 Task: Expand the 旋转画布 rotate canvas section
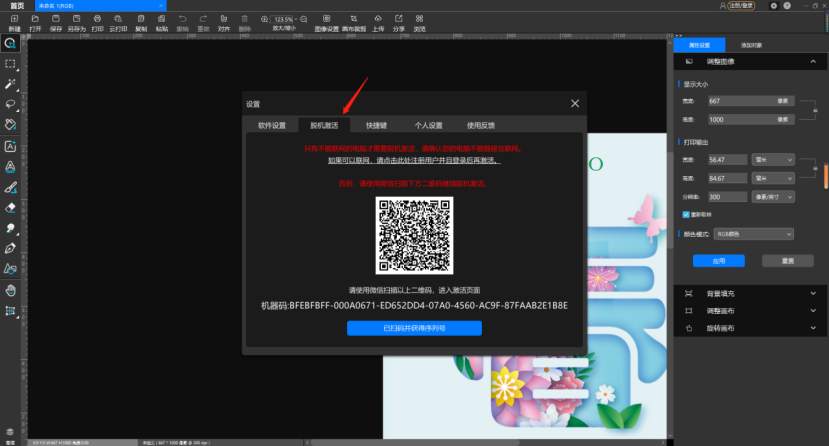click(813, 328)
